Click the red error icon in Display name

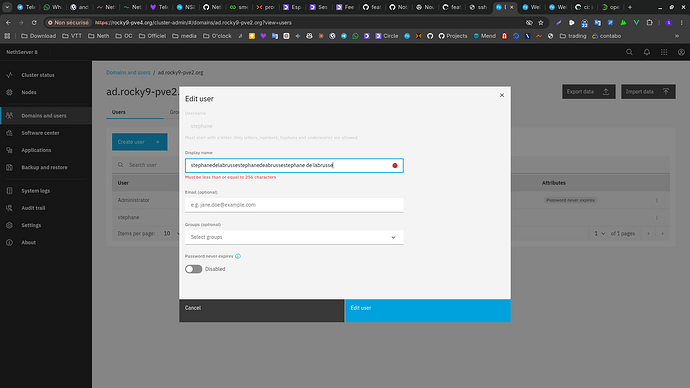click(395, 165)
